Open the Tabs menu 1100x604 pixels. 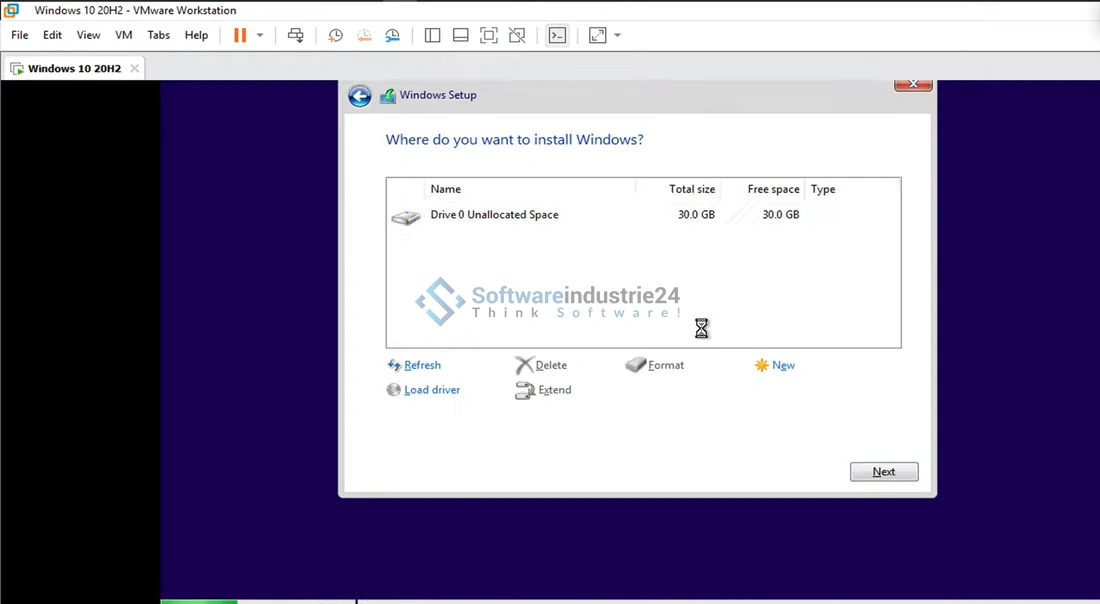pyautogui.click(x=158, y=35)
